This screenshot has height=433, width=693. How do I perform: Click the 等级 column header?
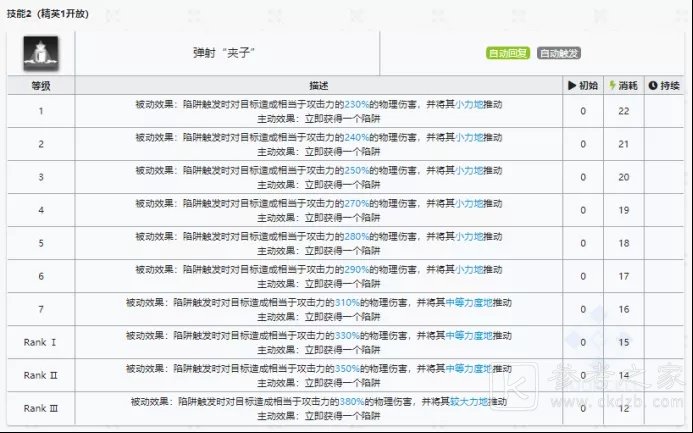[40, 85]
